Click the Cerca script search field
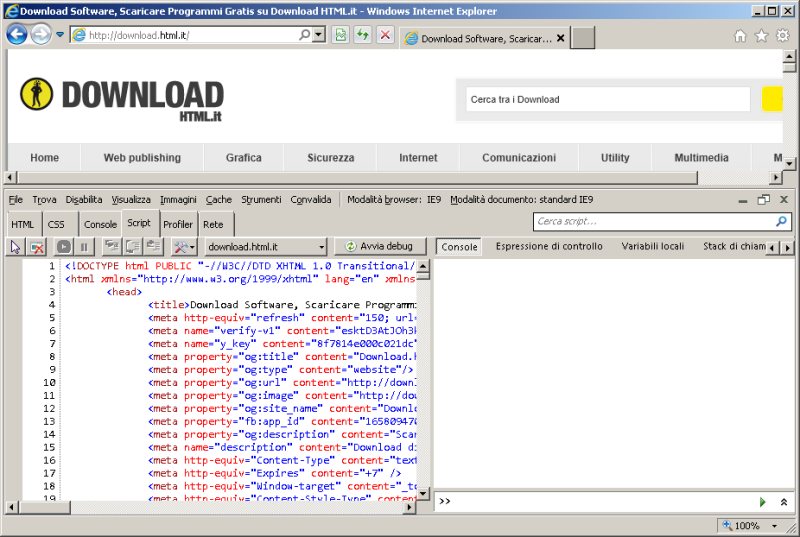This screenshot has height=537, width=800. pyautogui.click(x=654, y=221)
